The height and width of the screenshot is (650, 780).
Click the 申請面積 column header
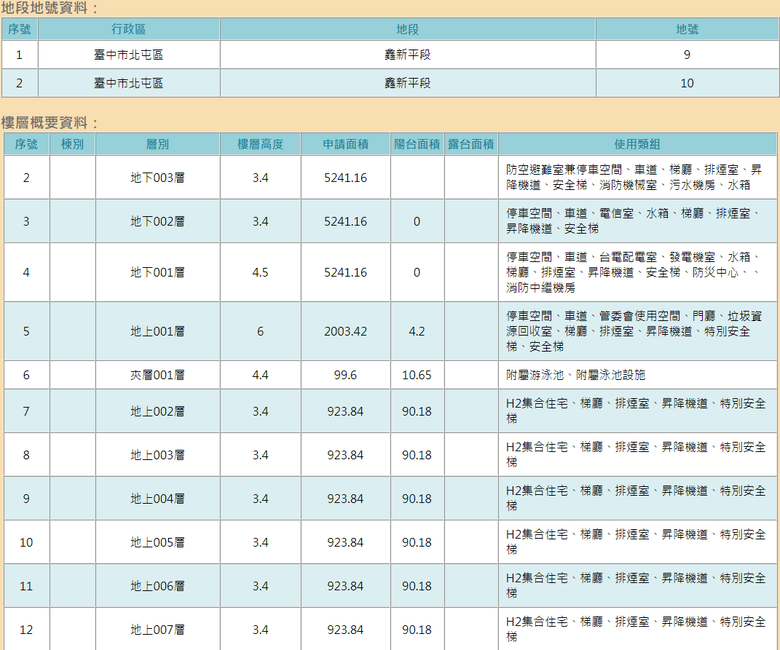pos(345,144)
